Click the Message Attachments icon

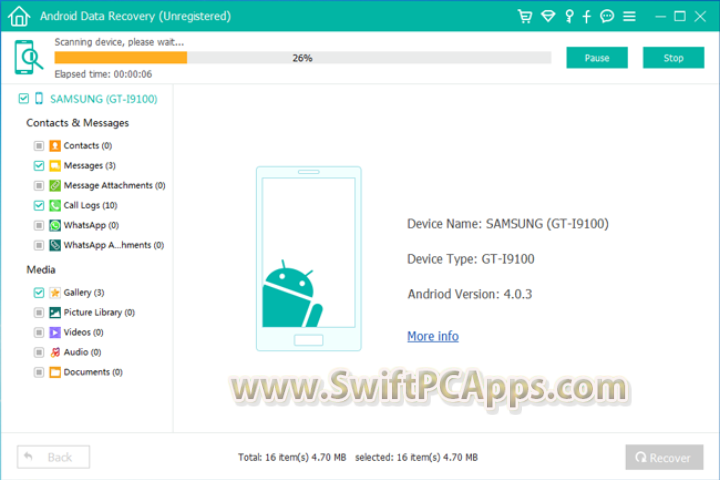pyautogui.click(x=55, y=186)
